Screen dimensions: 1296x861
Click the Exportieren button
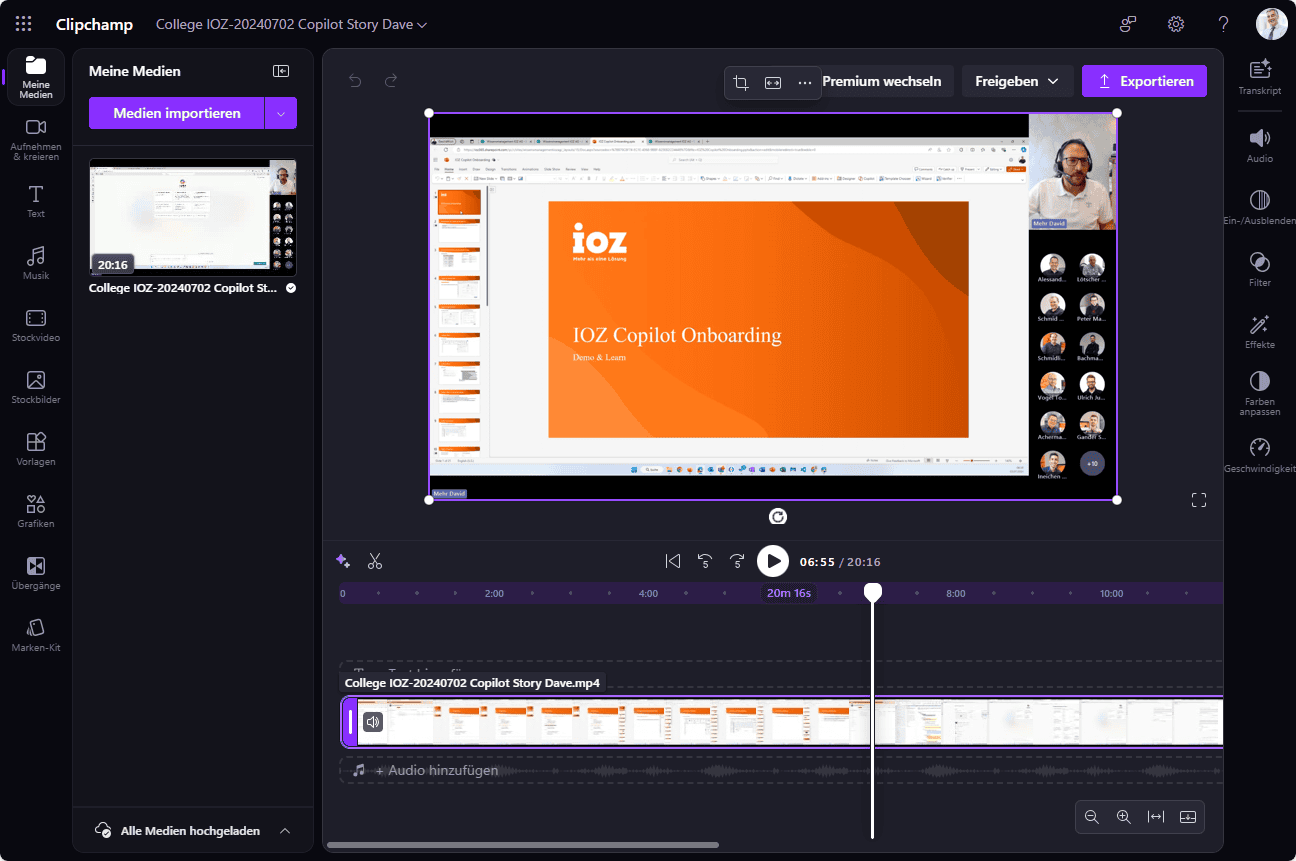(x=1144, y=81)
